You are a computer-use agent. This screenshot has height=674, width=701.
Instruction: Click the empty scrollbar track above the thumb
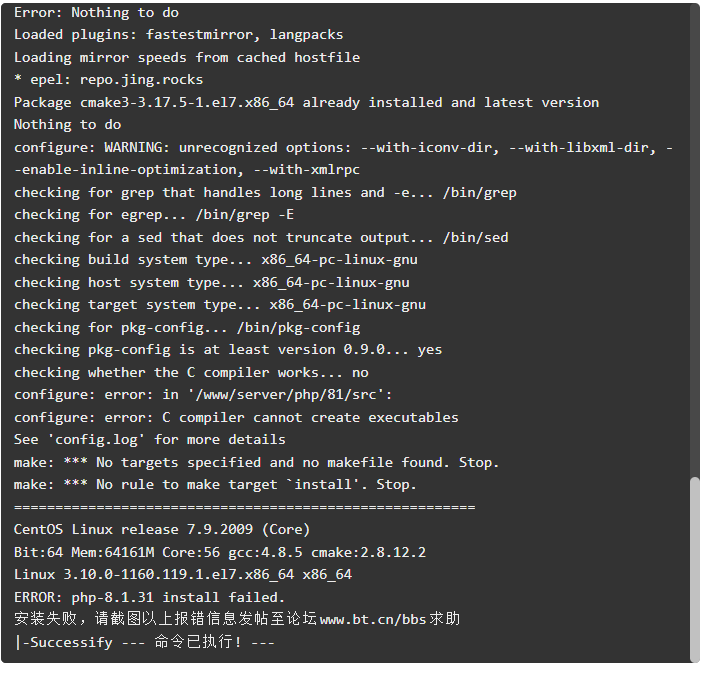(x=694, y=241)
